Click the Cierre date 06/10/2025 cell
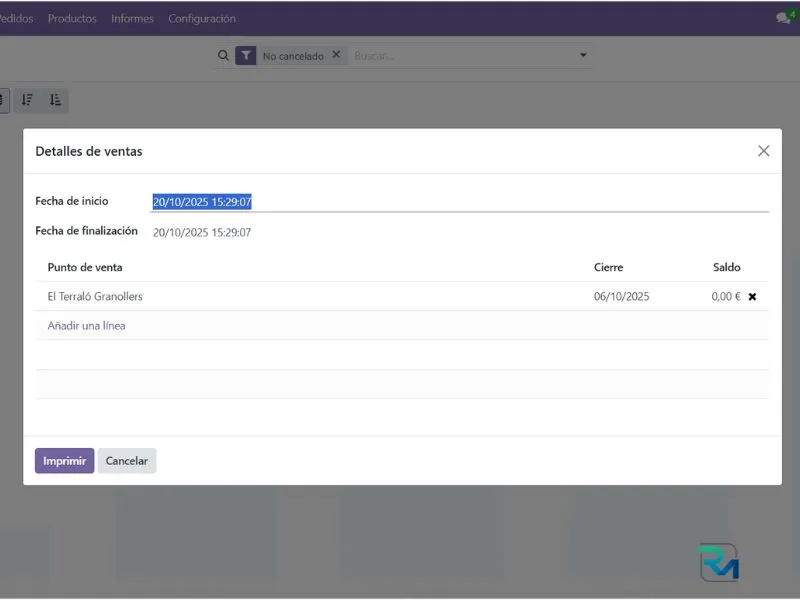 (x=621, y=297)
